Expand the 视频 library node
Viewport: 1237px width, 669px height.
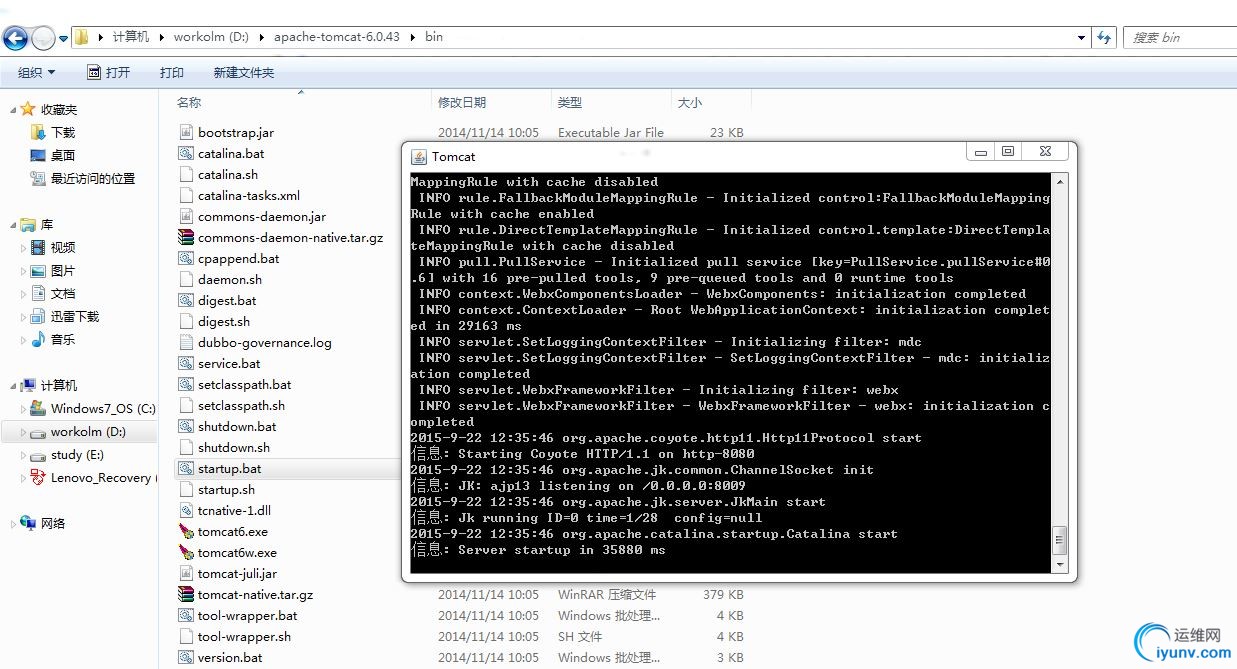pyautogui.click(x=24, y=248)
